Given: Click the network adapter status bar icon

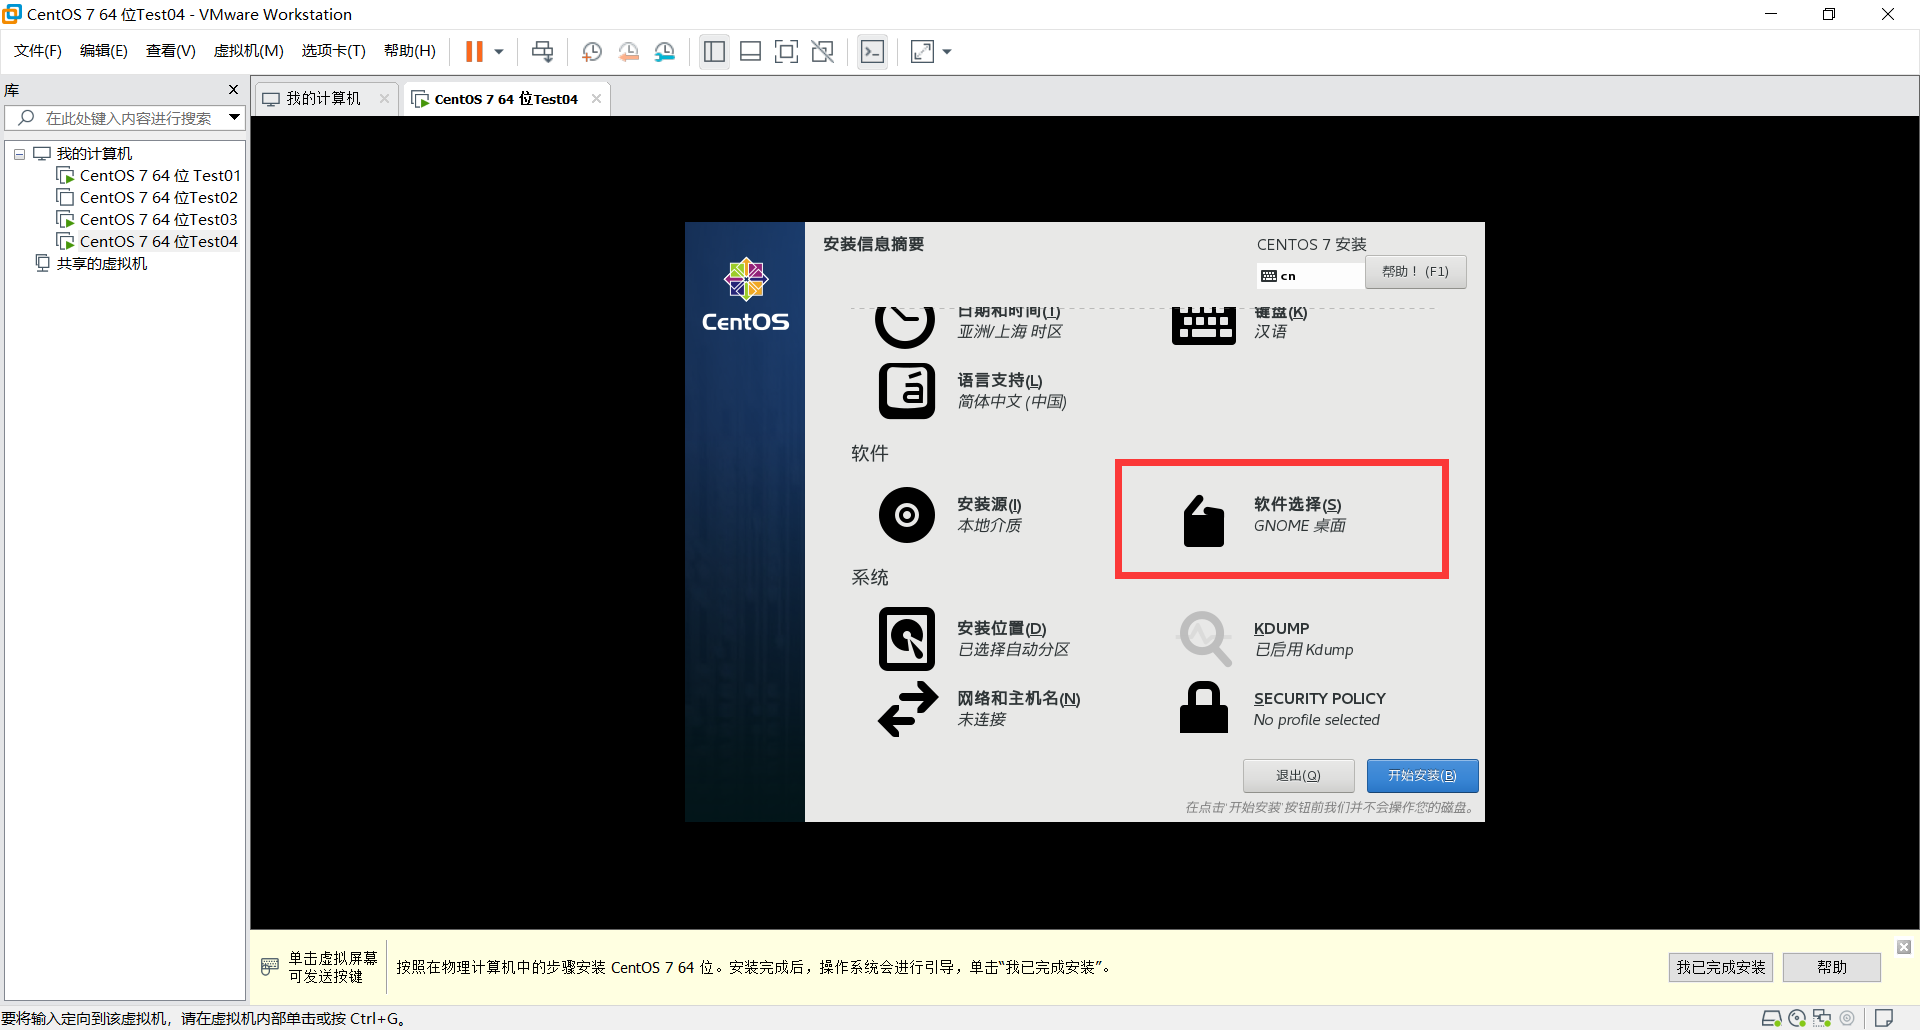Looking at the screenshot, I should [1822, 1018].
